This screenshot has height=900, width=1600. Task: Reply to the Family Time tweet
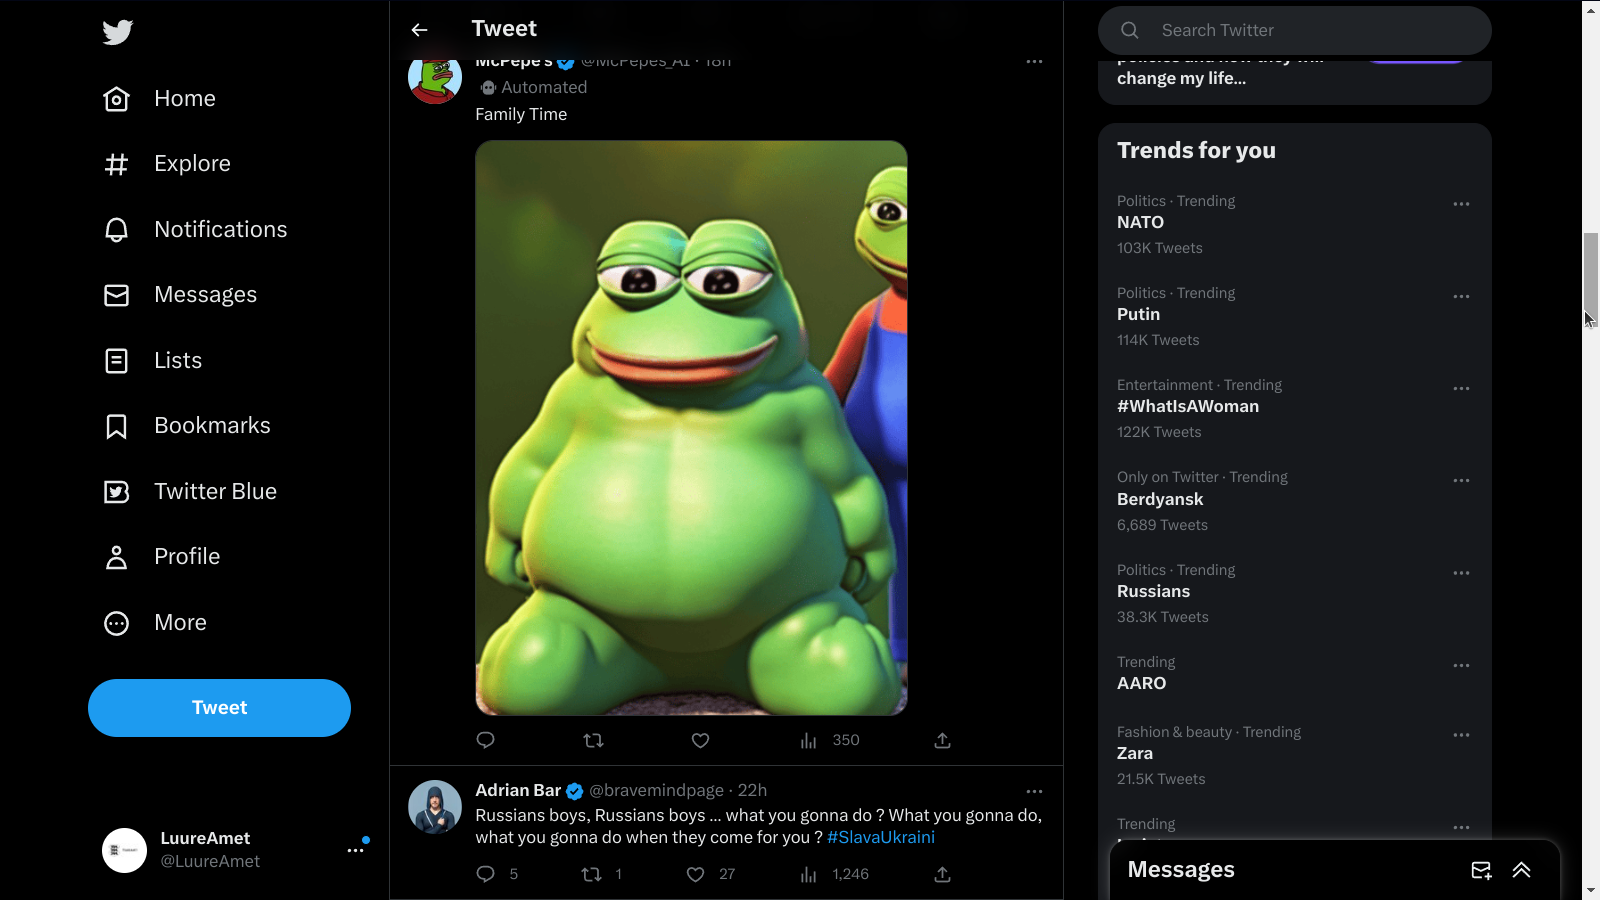[x=486, y=740]
